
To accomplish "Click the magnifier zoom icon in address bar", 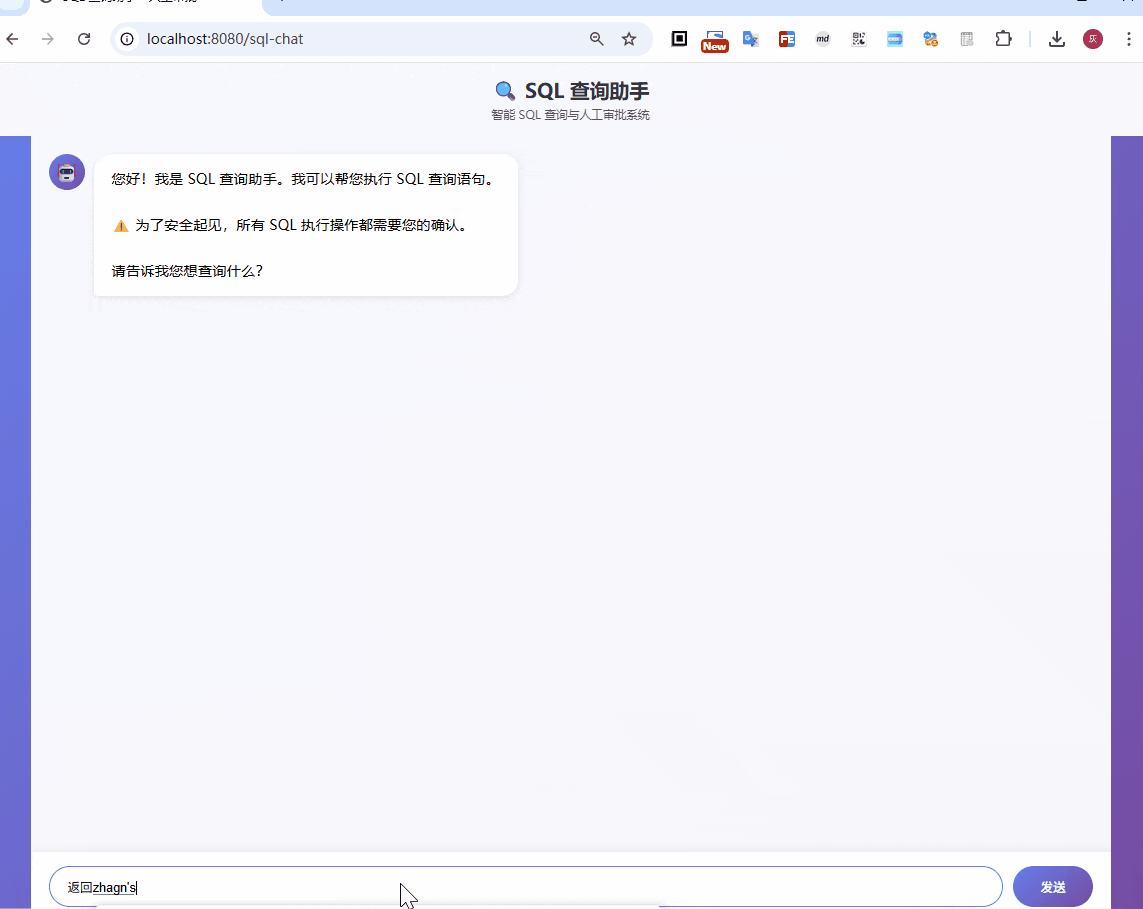I will 597,39.
